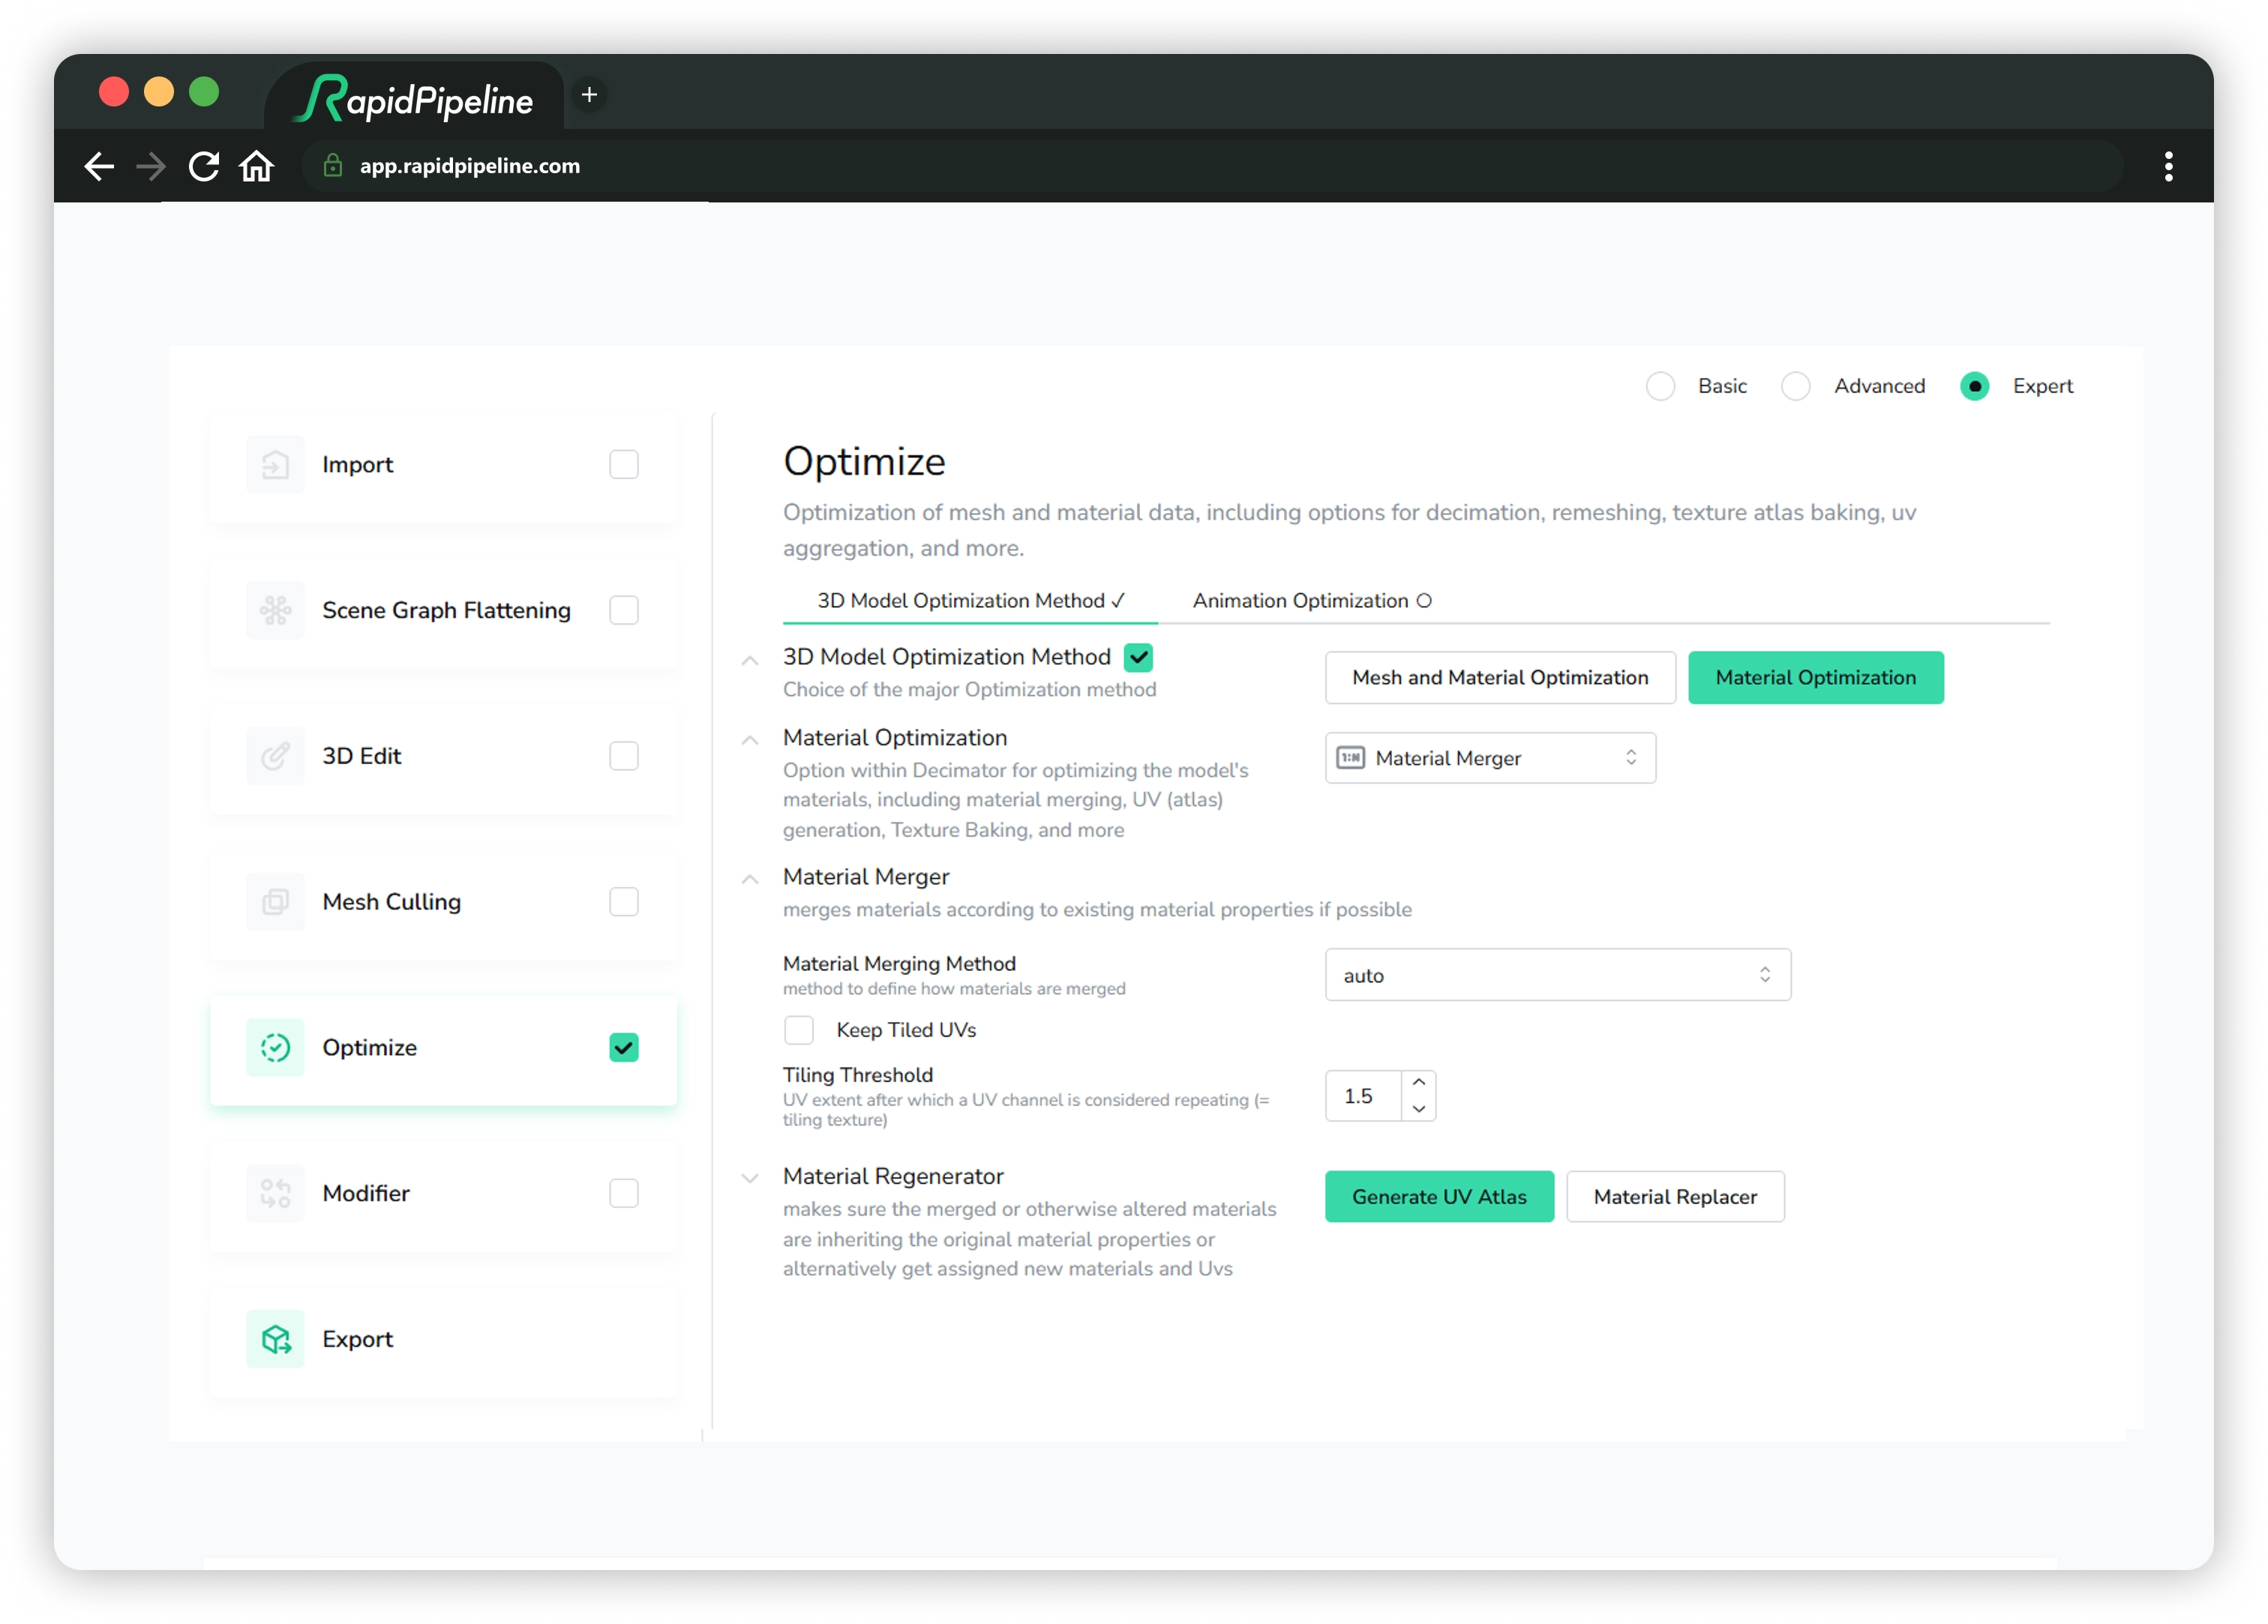Click the Scene Graph Flattening icon

point(275,610)
